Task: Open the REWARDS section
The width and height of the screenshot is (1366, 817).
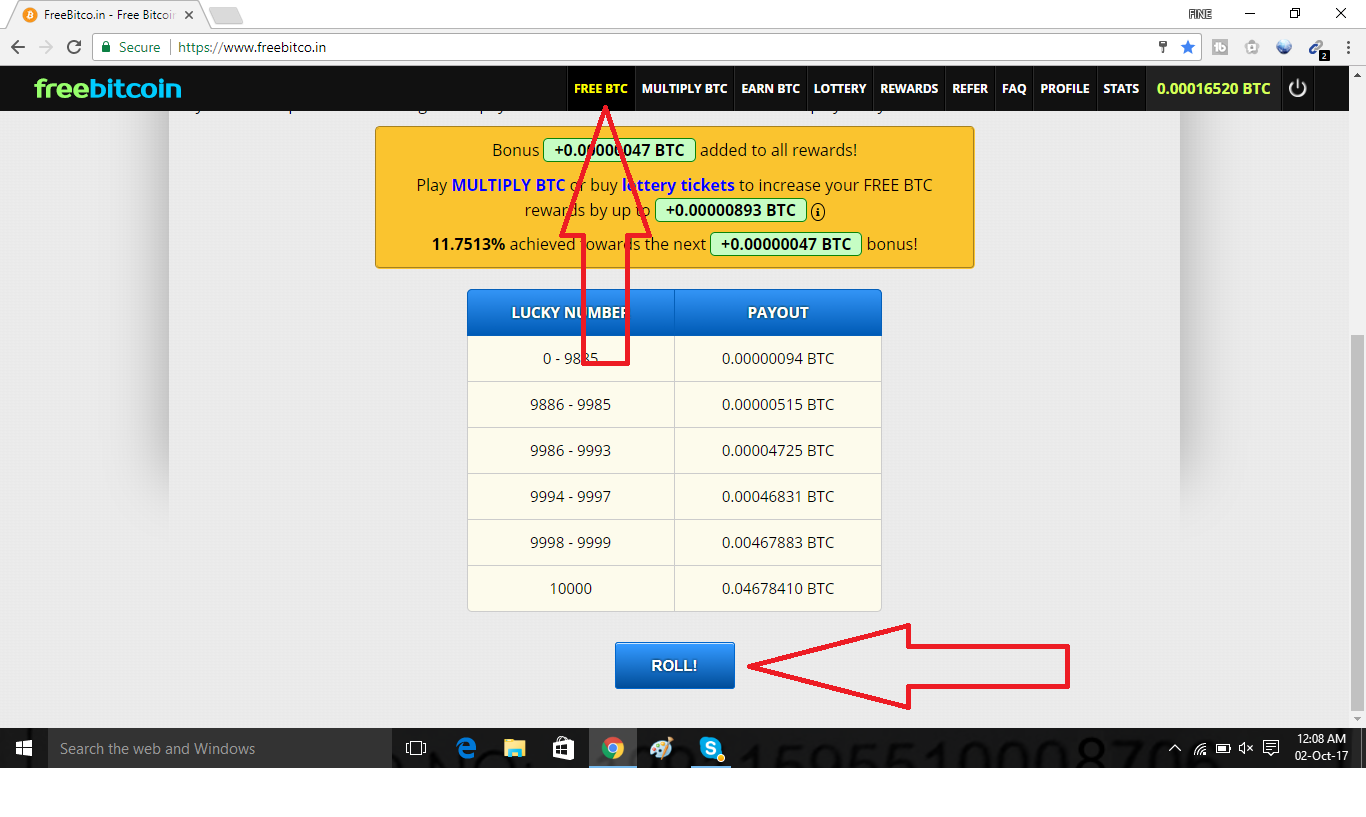Action: 908,88
